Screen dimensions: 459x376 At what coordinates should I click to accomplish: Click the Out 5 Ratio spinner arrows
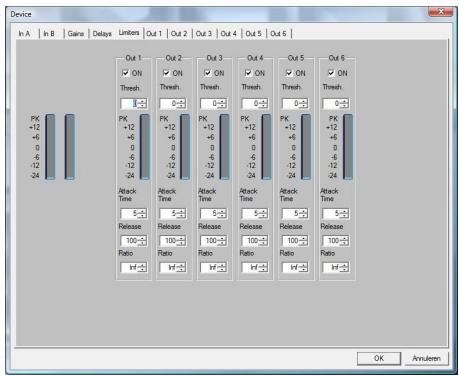[x=303, y=267]
